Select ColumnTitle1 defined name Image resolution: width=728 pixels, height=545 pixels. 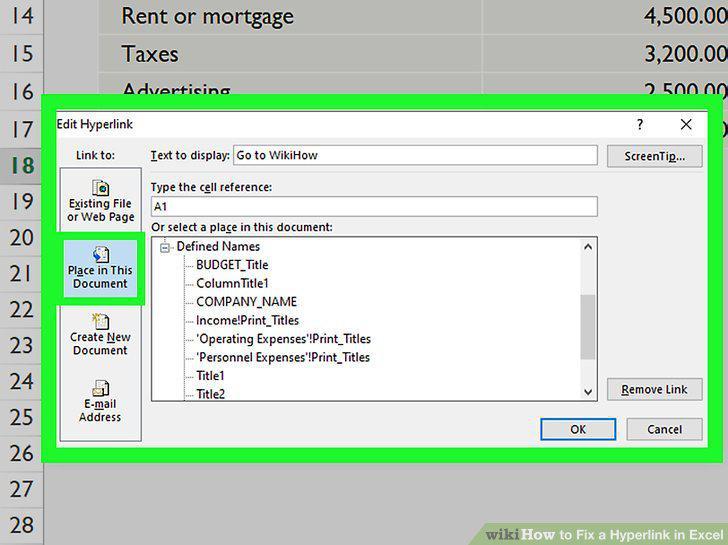[232, 283]
